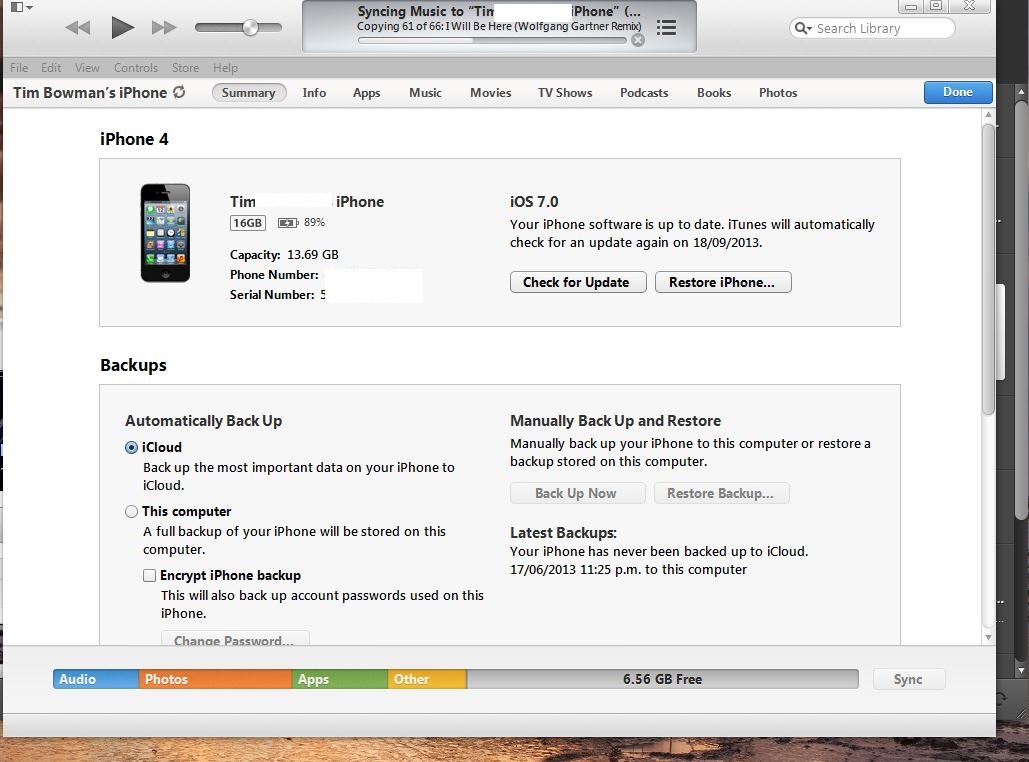Screen dimensions: 1029x762
Task: Click the rewind previous track button
Action: pyautogui.click(x=77, y=28)
